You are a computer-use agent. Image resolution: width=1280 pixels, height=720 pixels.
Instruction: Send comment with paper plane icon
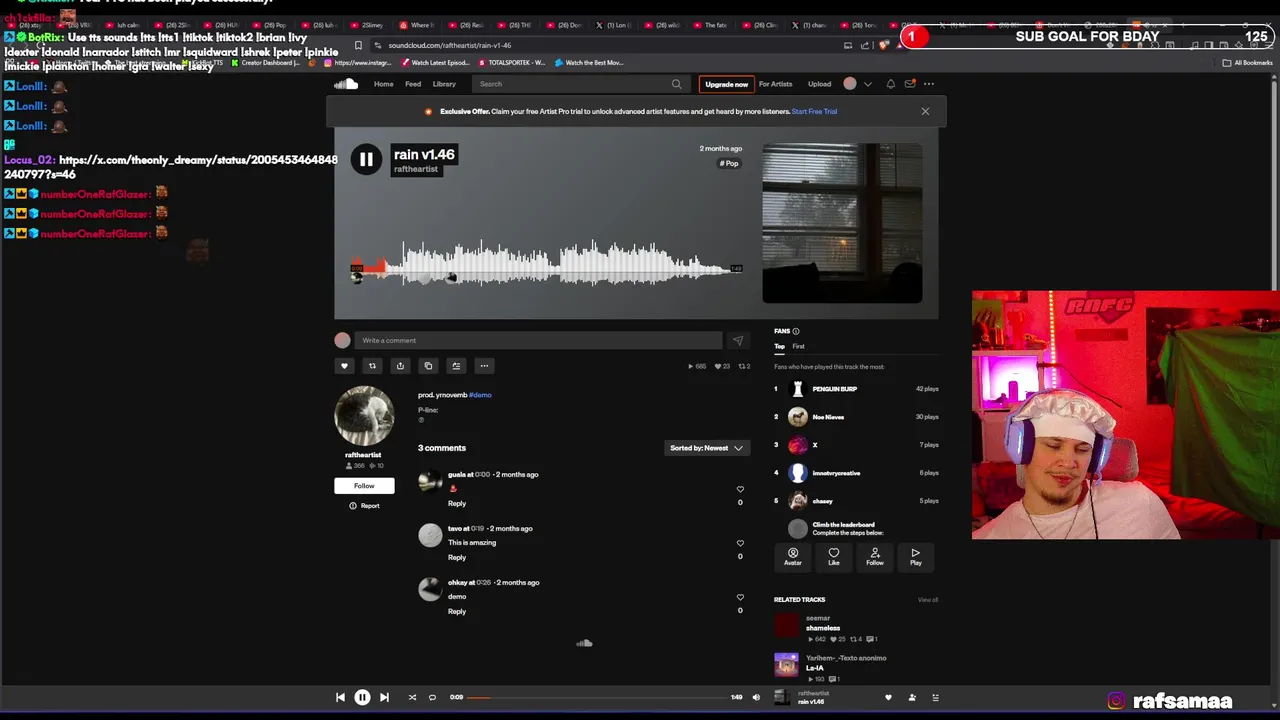click(738, 340)
